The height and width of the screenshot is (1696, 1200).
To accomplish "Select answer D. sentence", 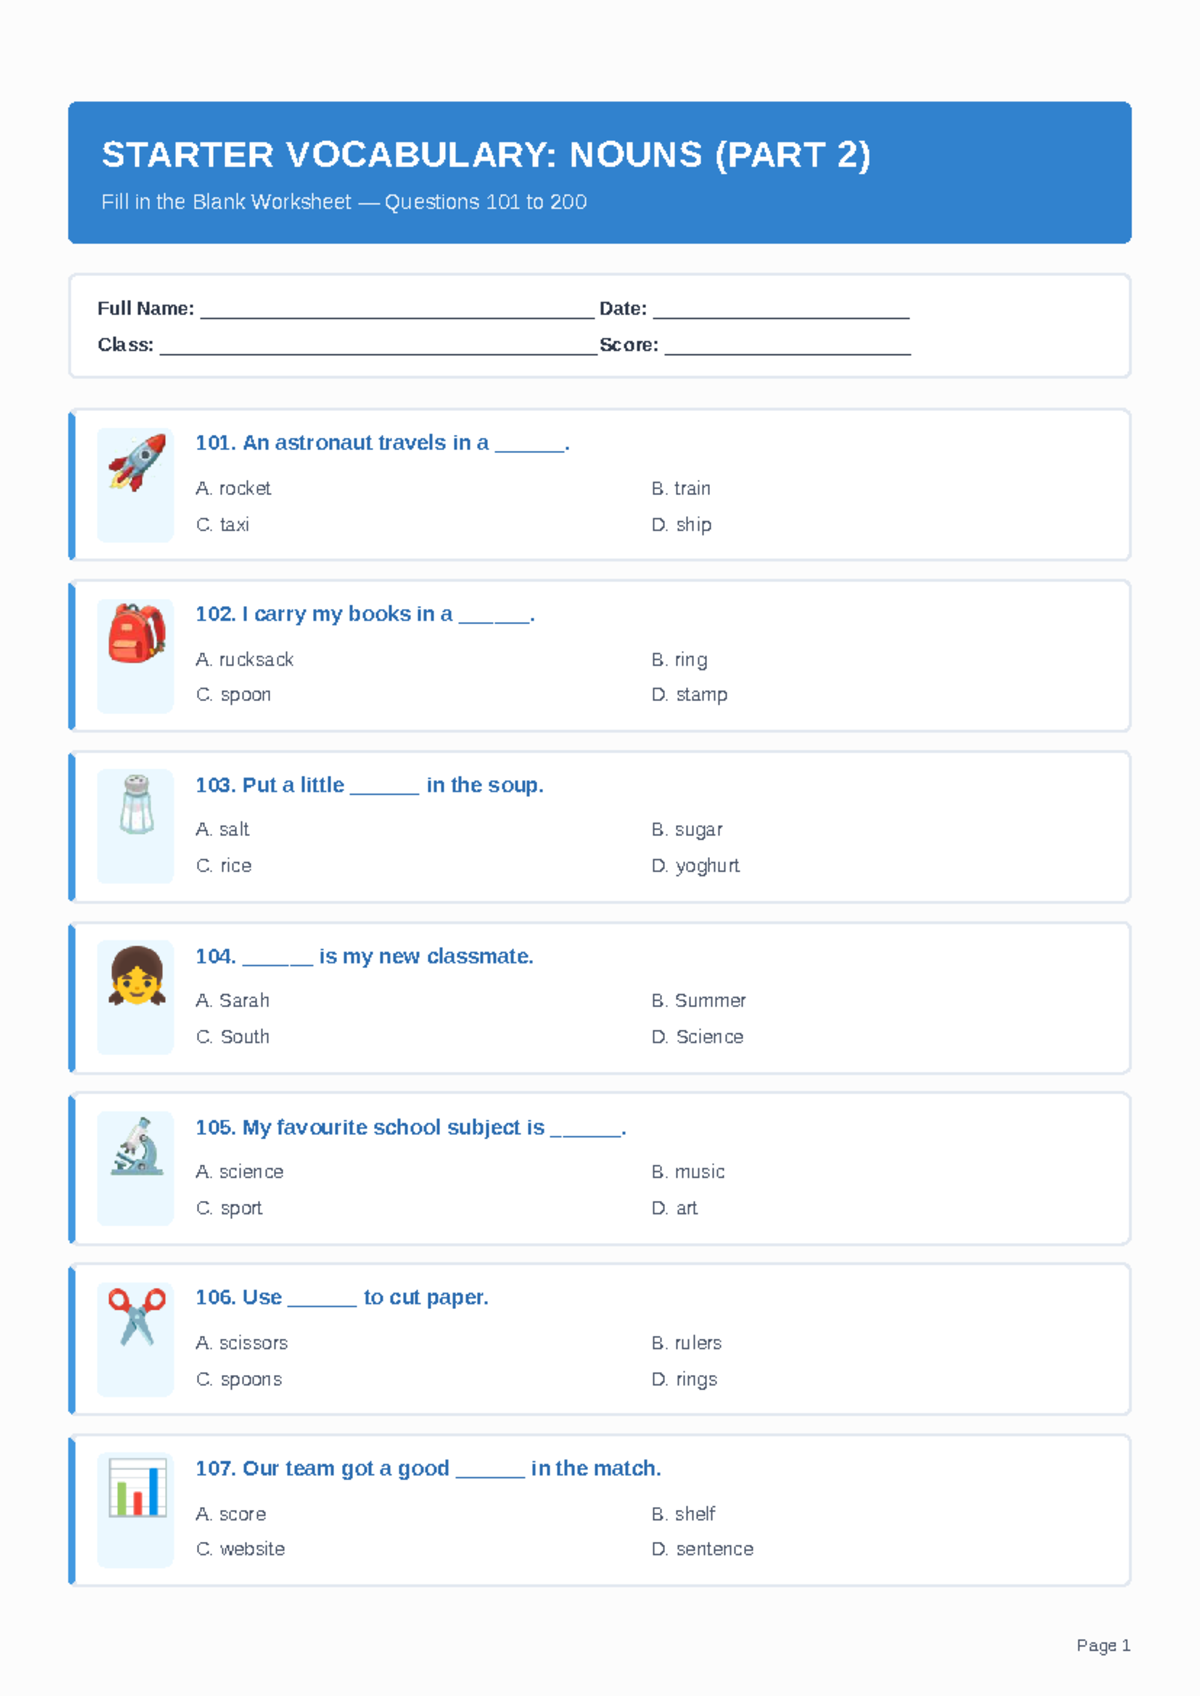I will 702,1549.
